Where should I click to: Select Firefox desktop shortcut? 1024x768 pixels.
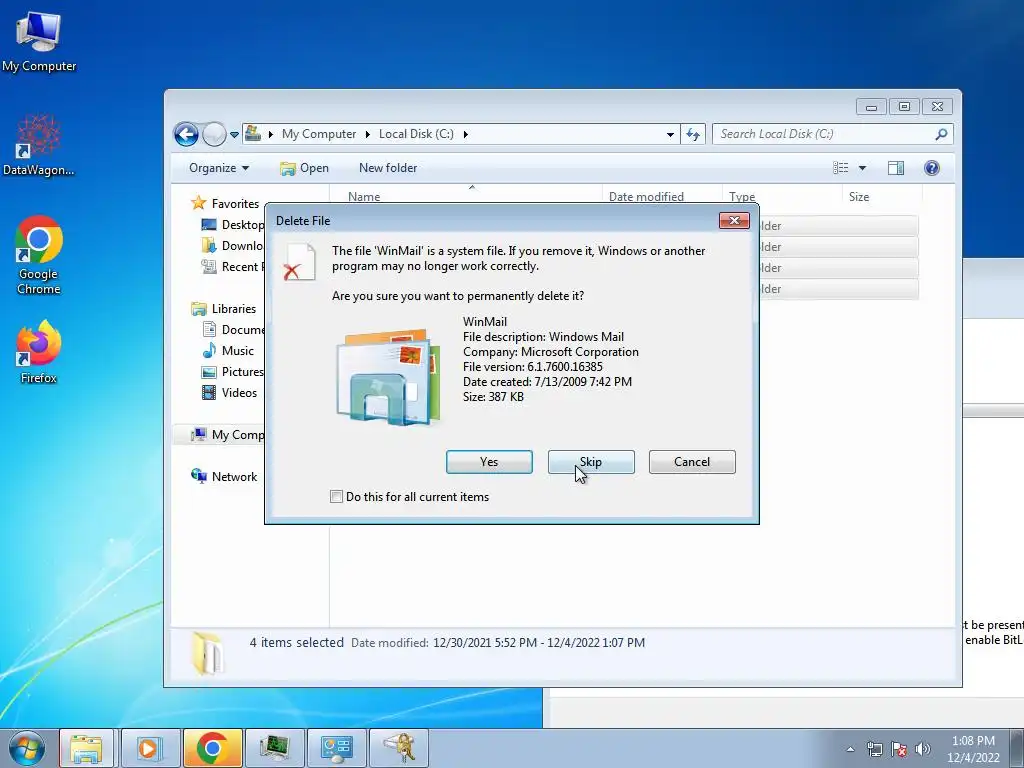[x=39, y=352]
